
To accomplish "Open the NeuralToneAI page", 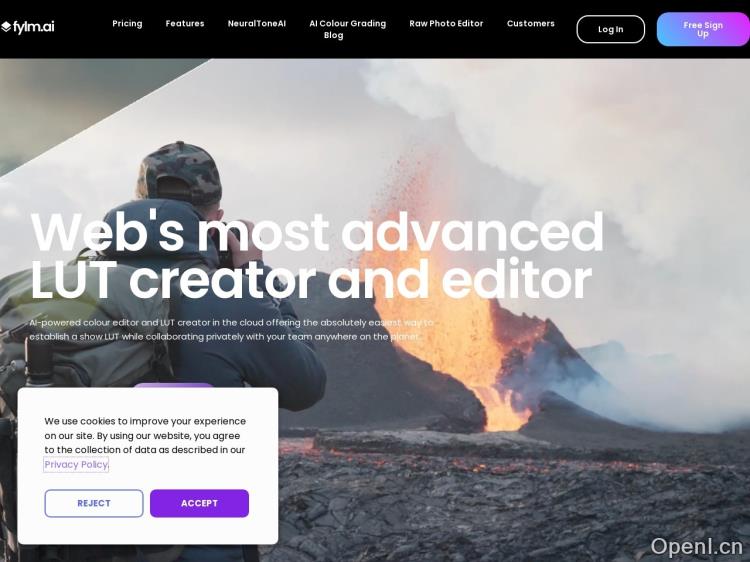I will click(256, 23).
